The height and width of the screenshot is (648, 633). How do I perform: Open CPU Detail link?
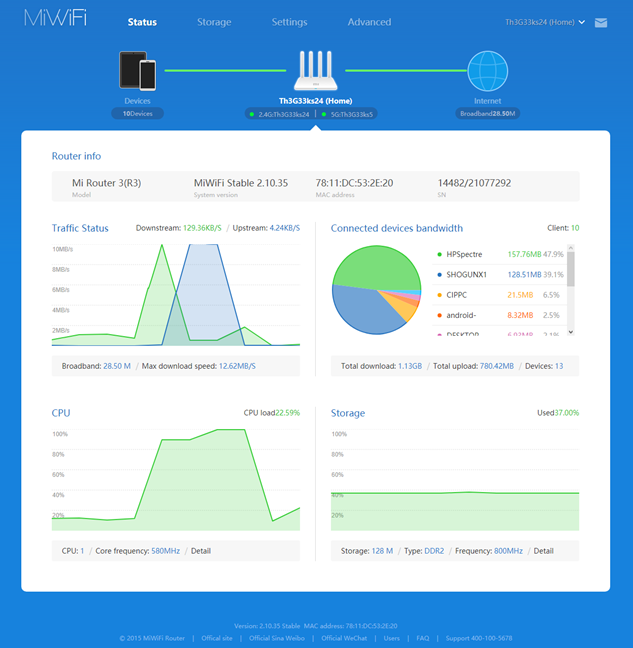point(201,551)
